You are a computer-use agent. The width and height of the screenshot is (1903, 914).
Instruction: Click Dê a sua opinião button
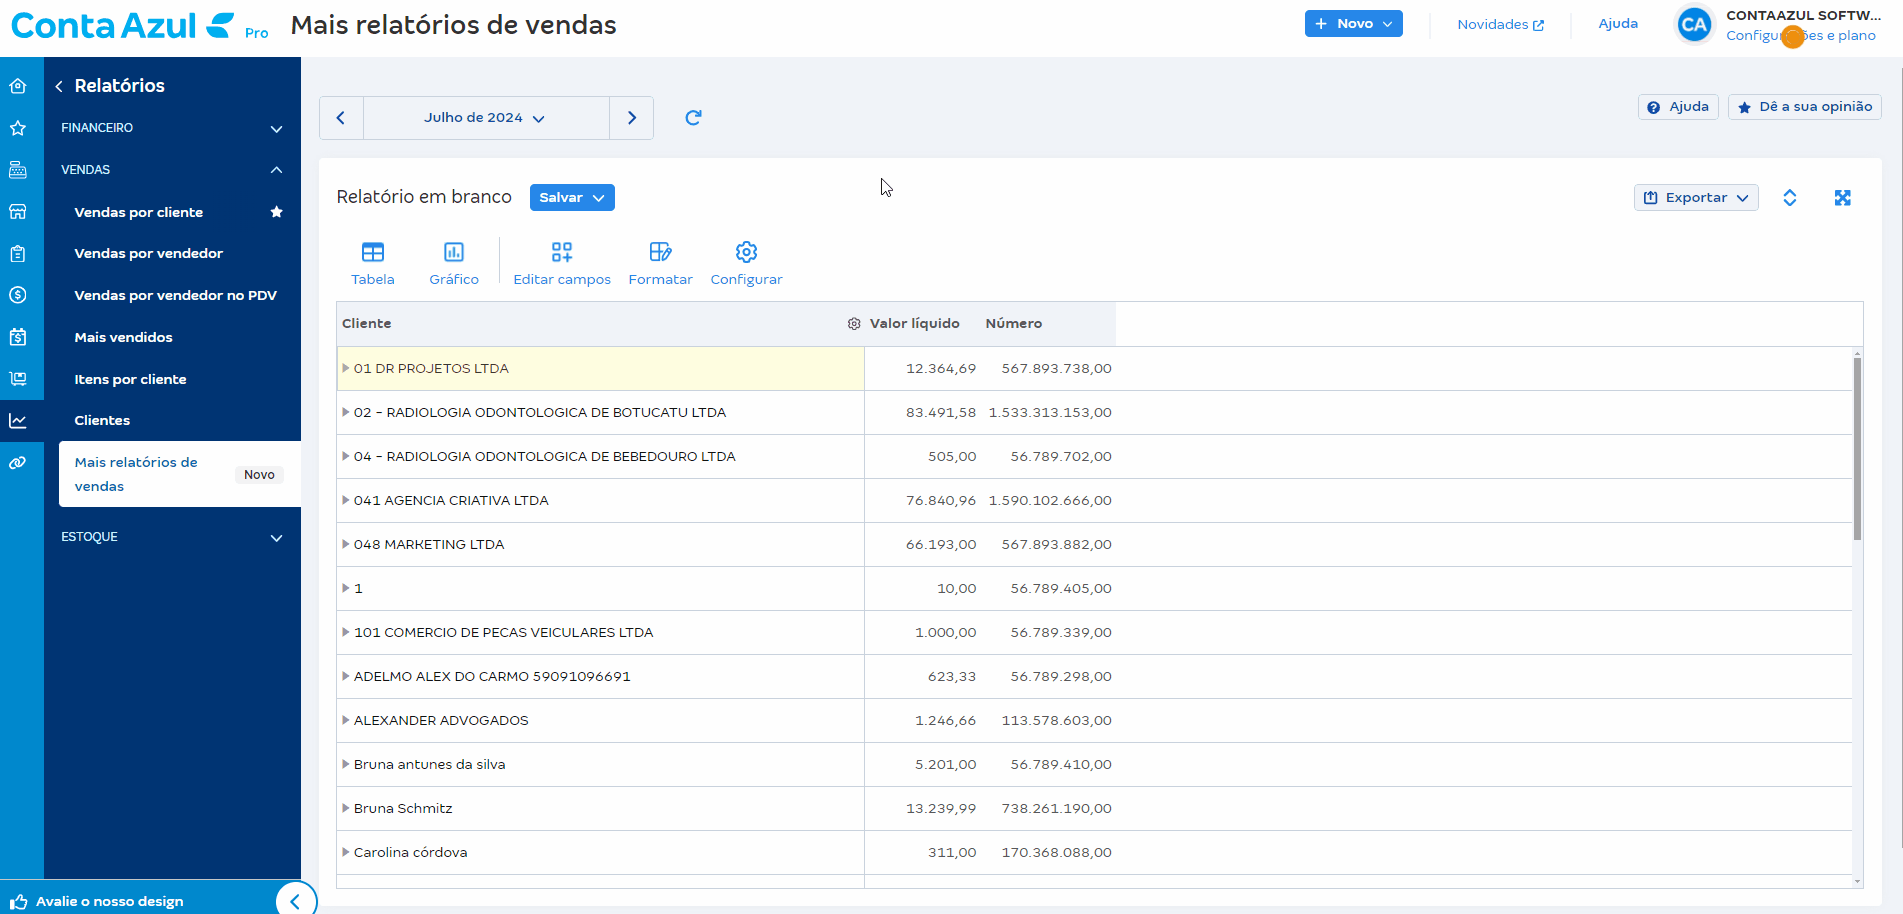(x=1805, y=107)
